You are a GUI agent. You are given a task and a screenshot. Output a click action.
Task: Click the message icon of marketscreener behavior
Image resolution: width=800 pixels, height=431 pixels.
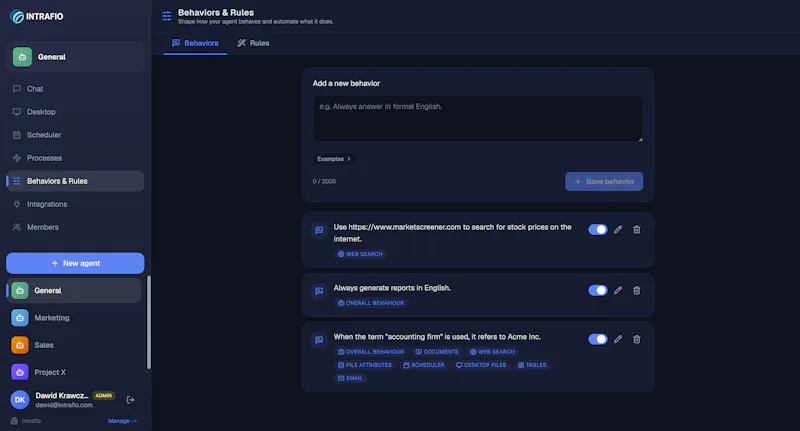[319, 231]
